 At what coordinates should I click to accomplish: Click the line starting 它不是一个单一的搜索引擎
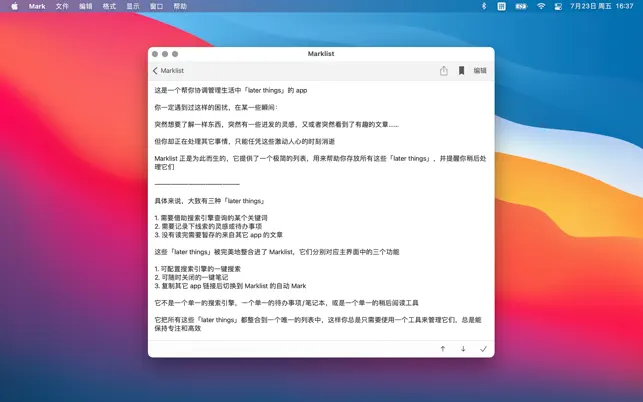click(286, 303)
